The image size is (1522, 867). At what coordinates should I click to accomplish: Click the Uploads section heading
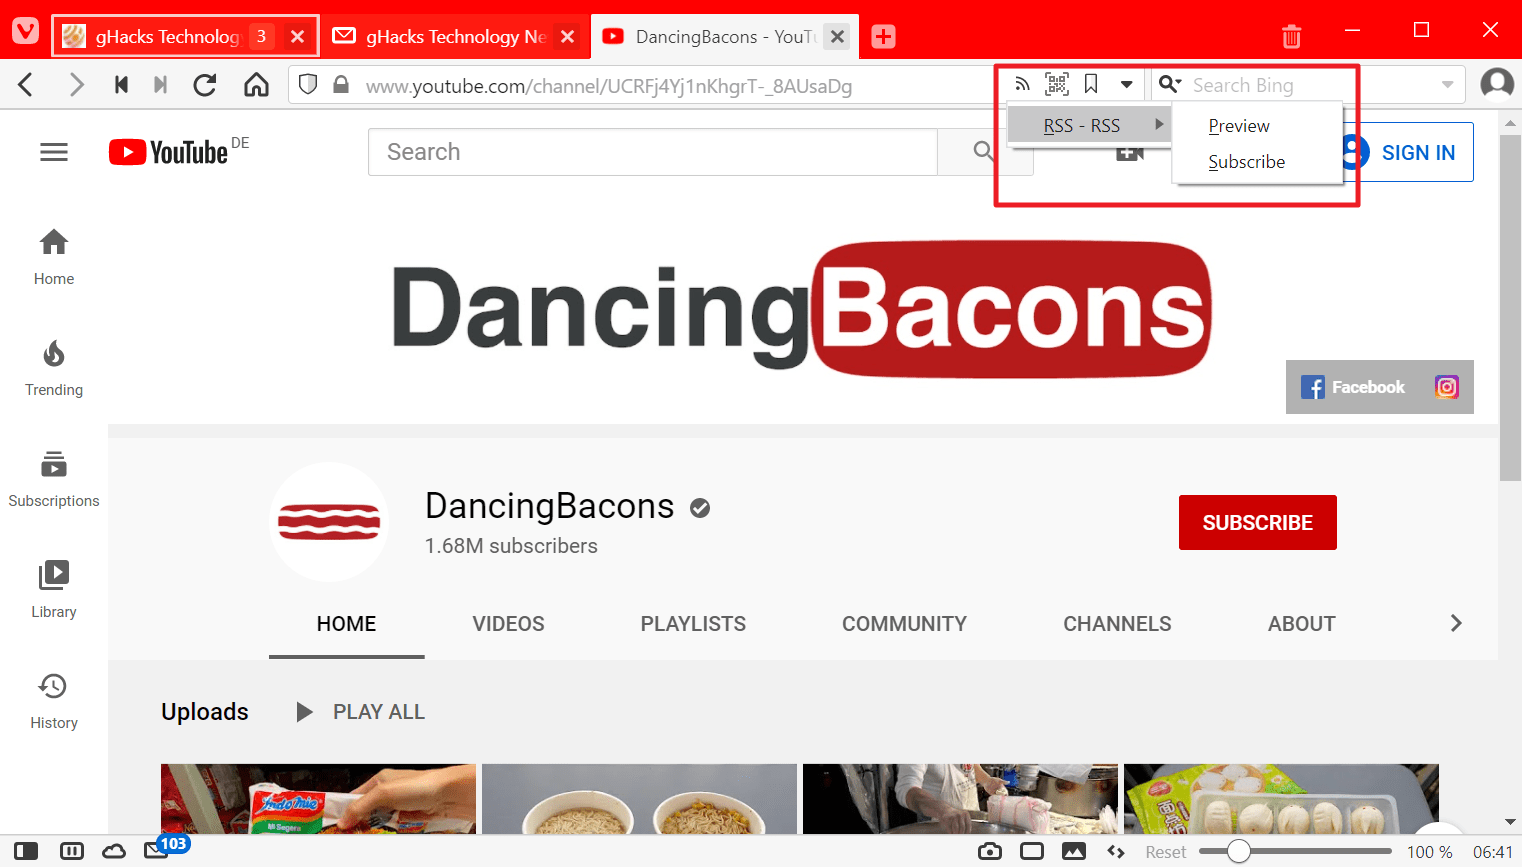(205, 712)
